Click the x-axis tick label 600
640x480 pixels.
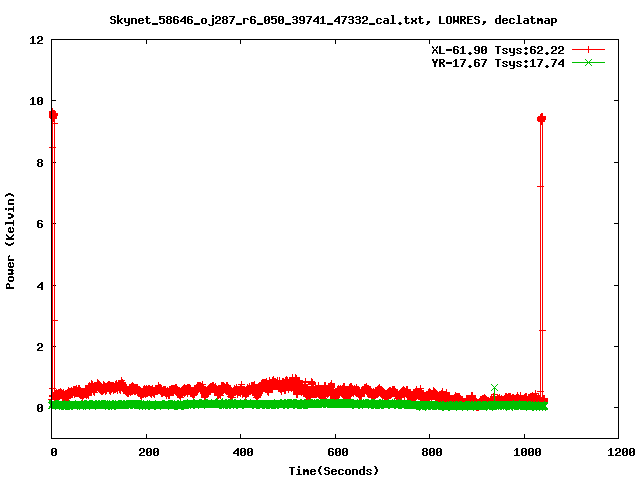(x=338, y=452)
